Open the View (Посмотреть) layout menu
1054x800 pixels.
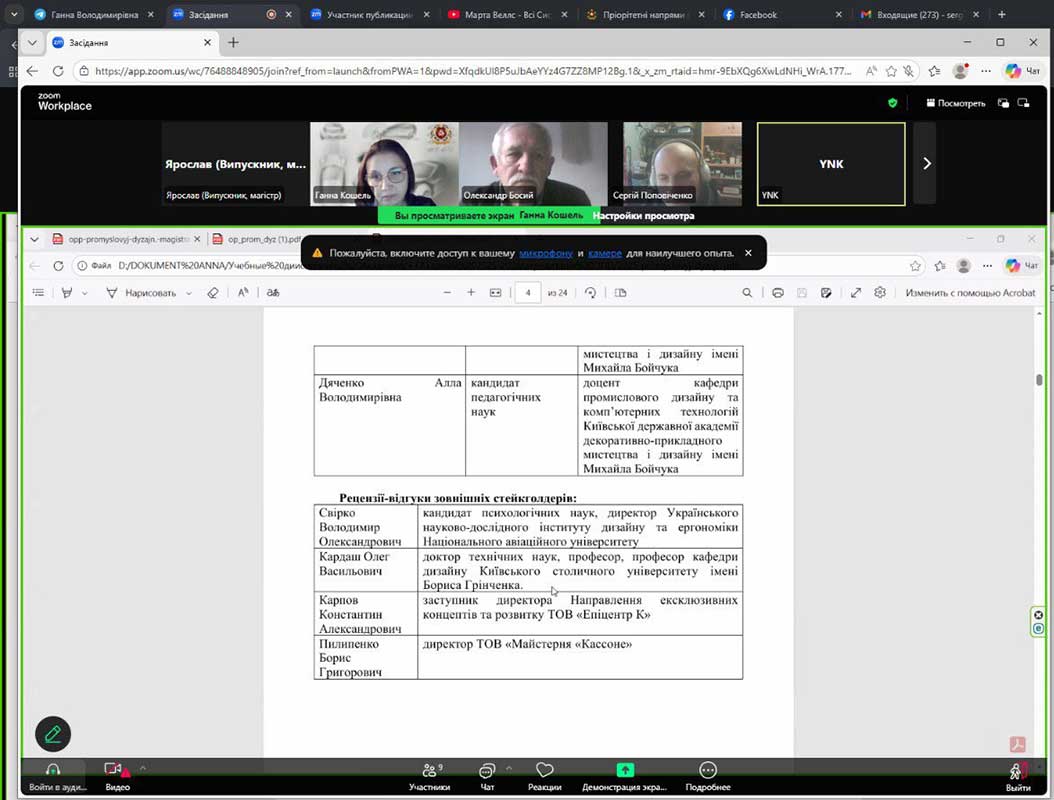point(955,103)
